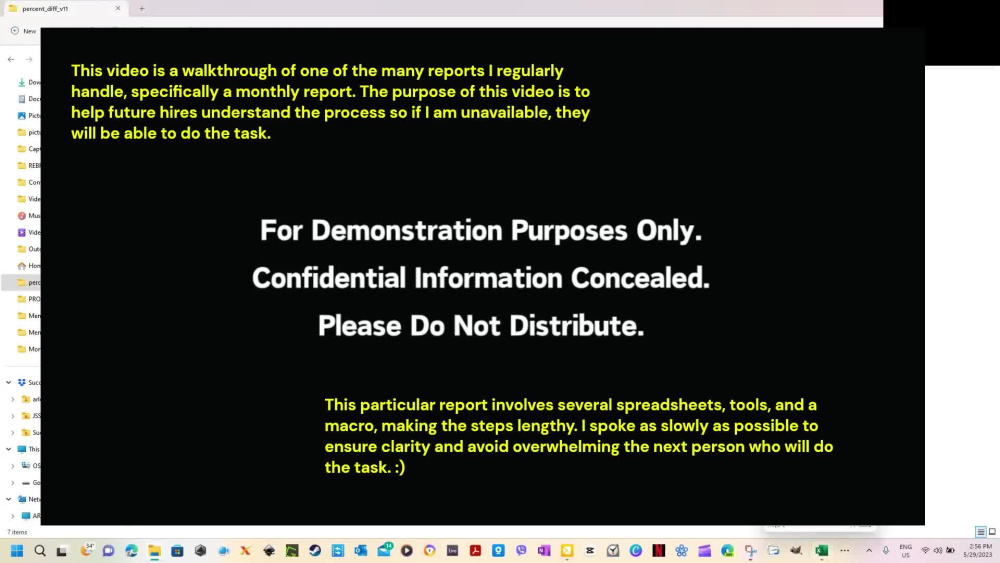
Task: Collapse the Network node
Action: 8,499
